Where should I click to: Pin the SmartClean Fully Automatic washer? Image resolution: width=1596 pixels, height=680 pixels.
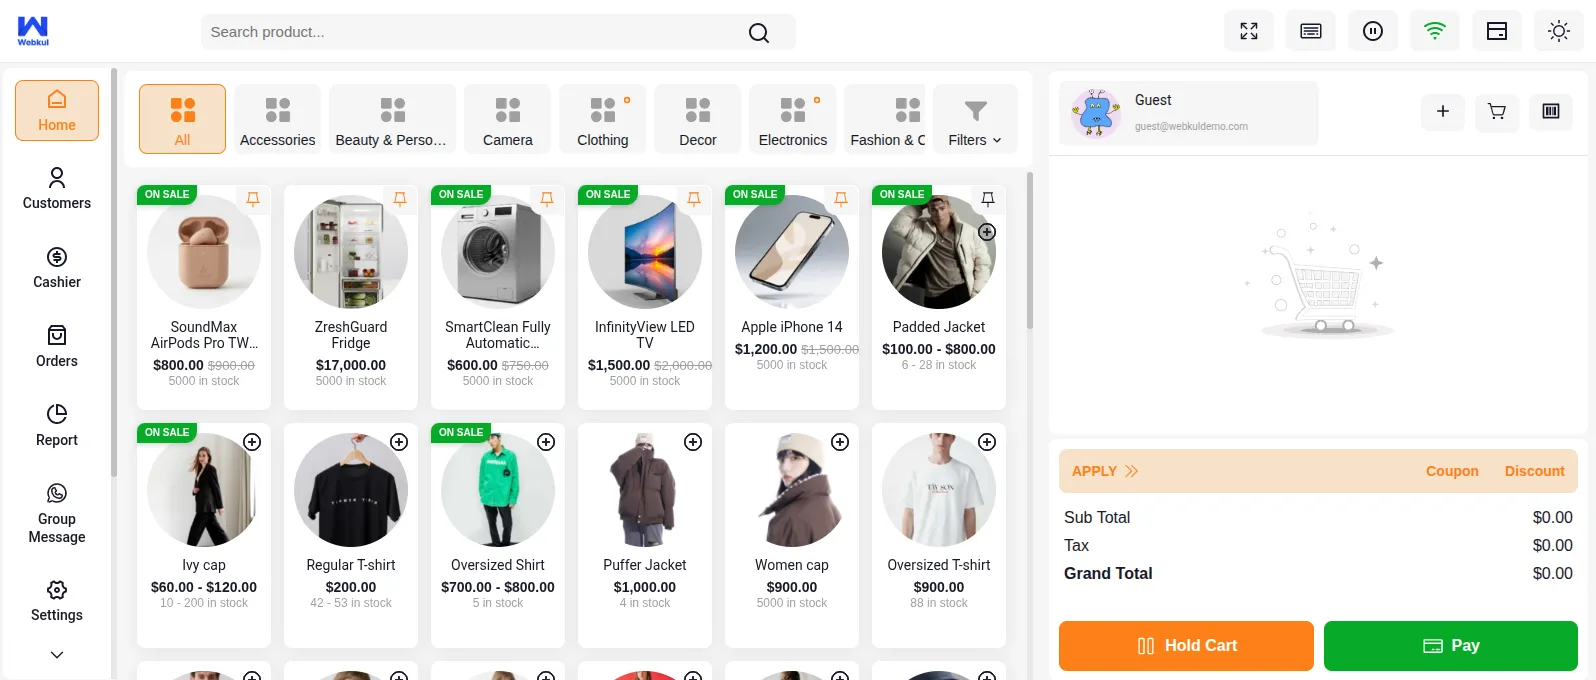click(547, 199)
